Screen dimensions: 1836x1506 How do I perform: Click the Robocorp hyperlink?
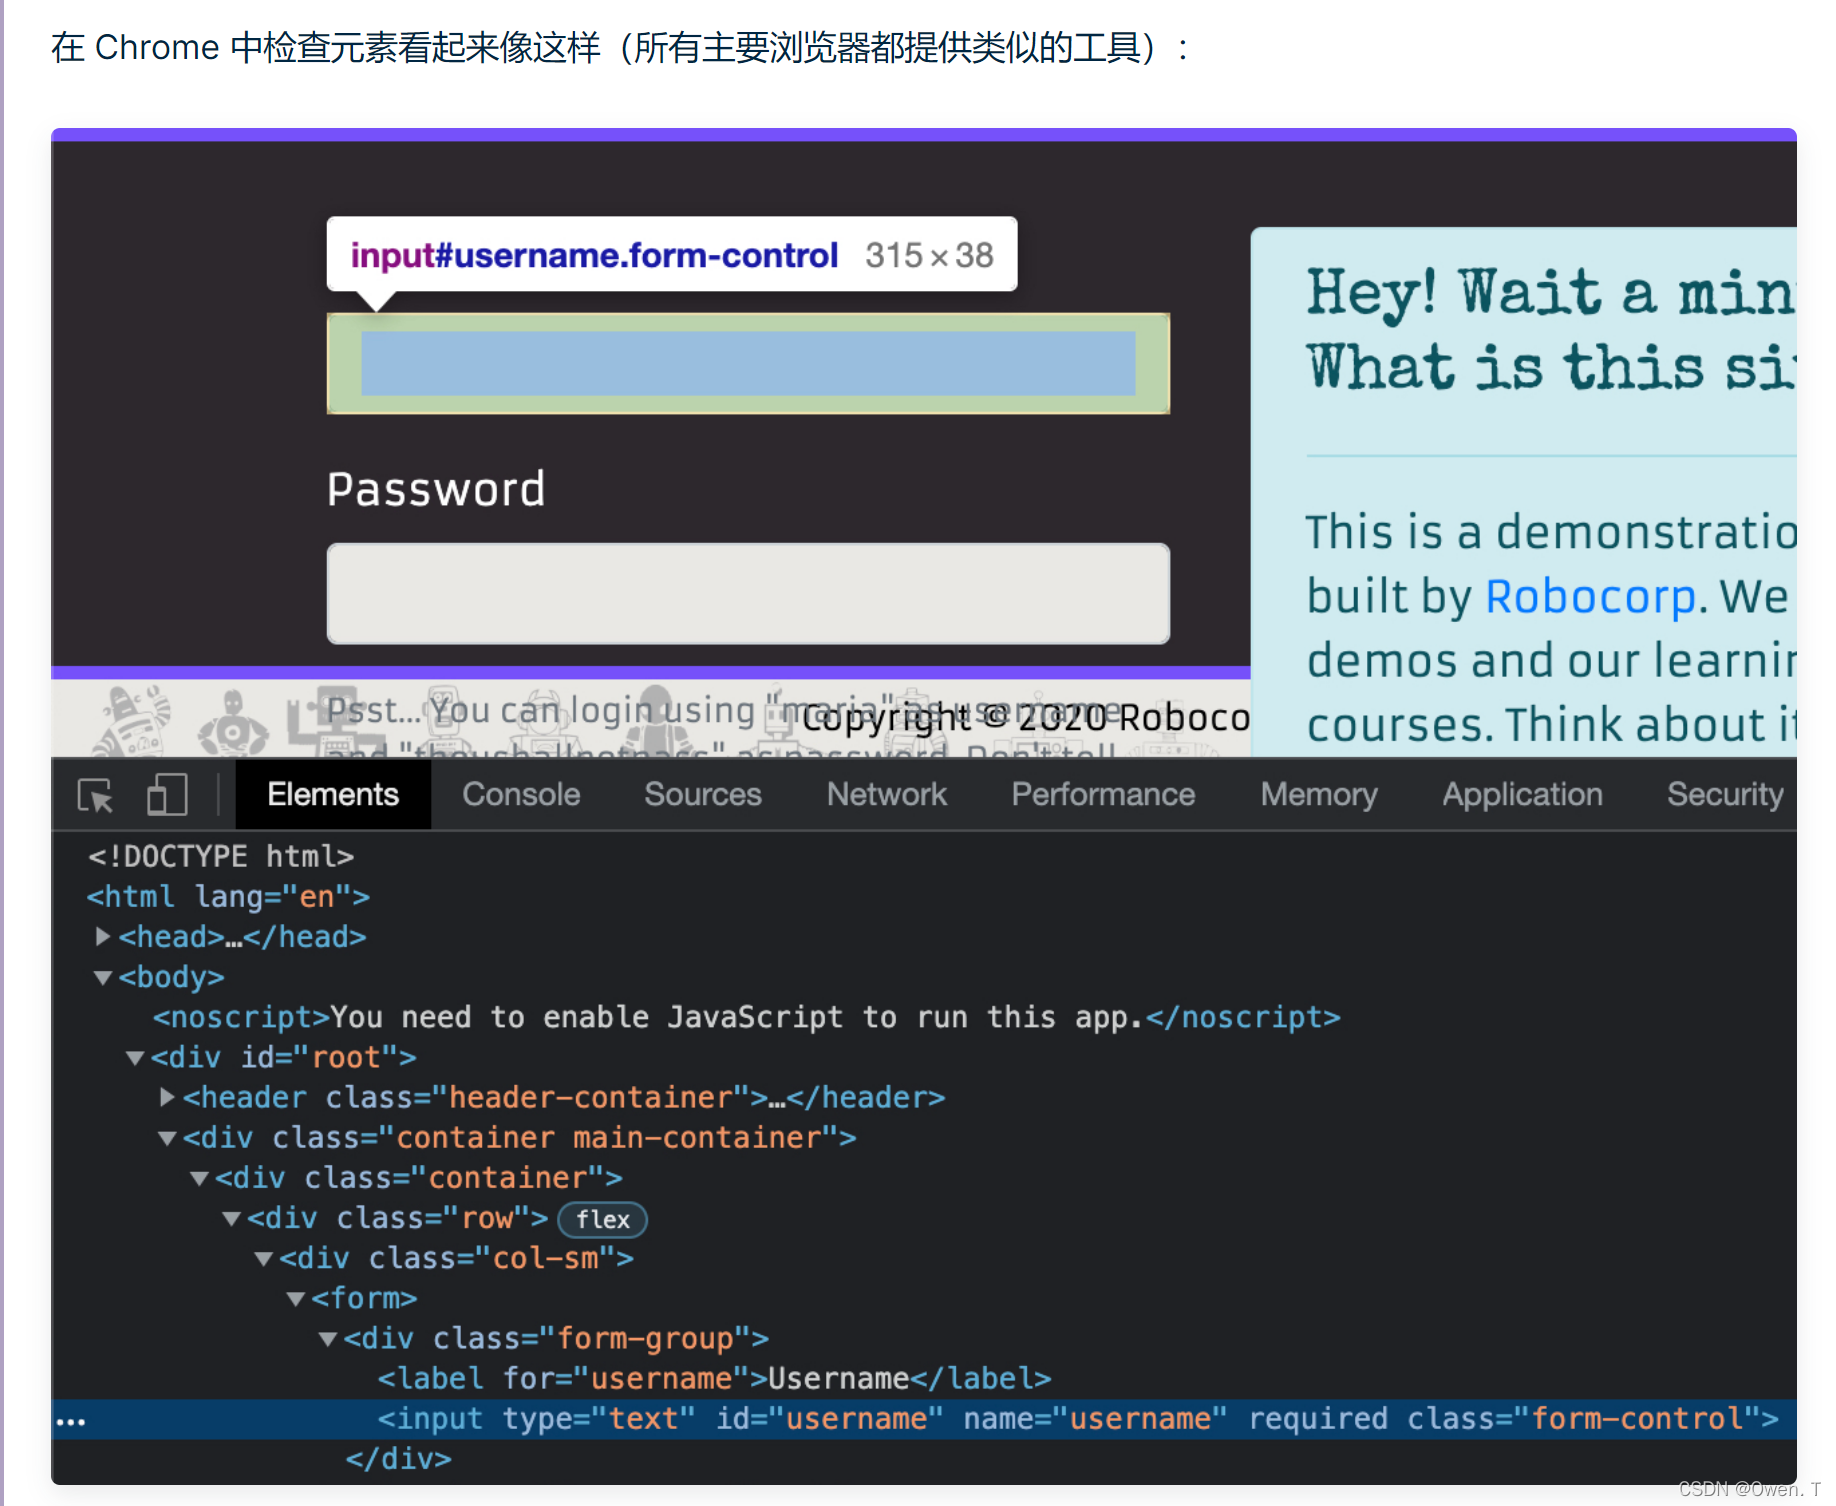[1590, 595]
